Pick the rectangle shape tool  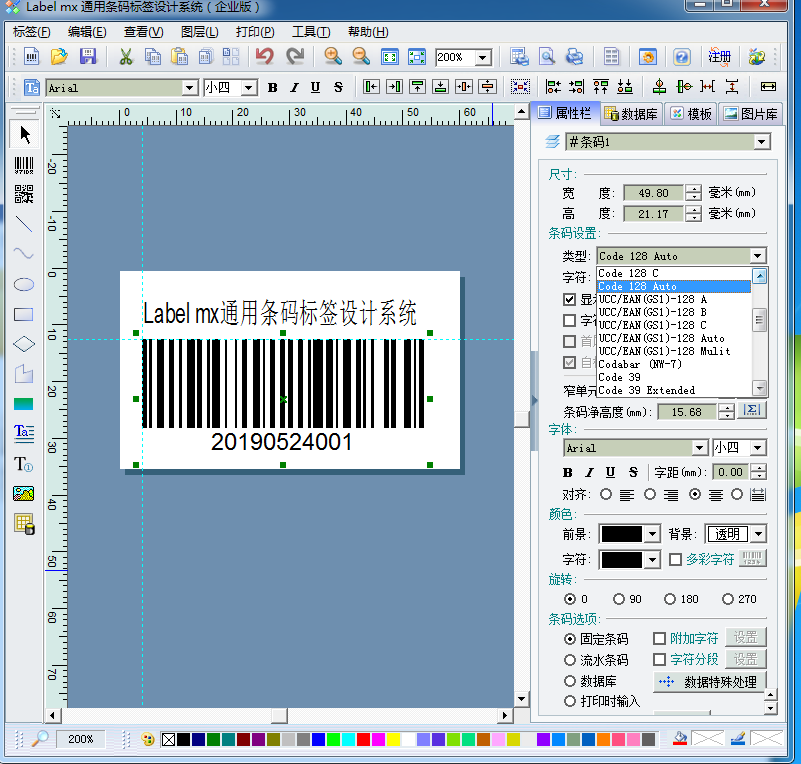click(23, 315)
